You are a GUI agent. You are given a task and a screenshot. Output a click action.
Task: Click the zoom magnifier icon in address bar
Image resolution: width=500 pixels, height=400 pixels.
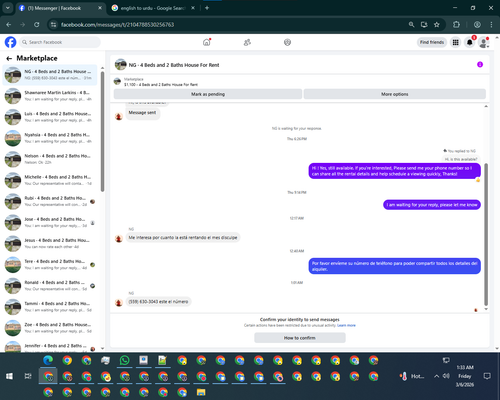(411, 25)
